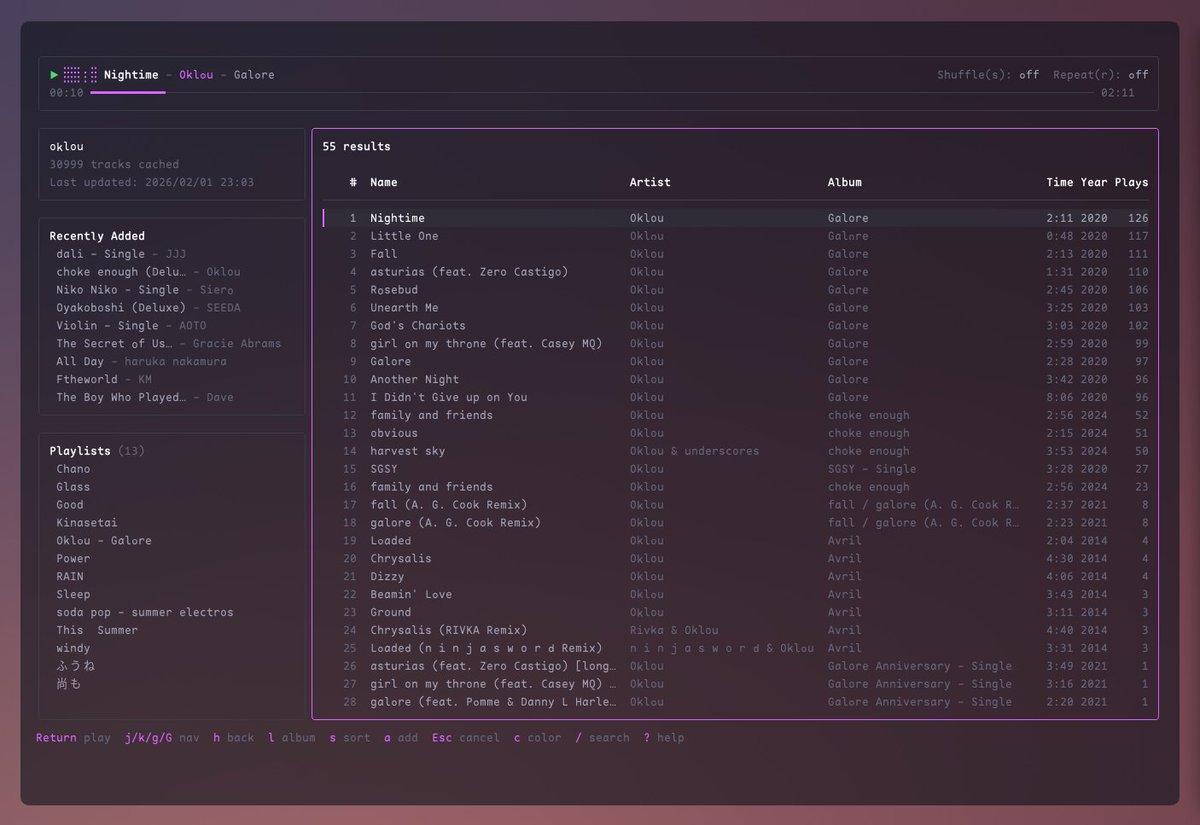This screenshot has width=1200, height=825.
Task: Toggle Shuffle(s) off setting
Action: tap(988, 75)
